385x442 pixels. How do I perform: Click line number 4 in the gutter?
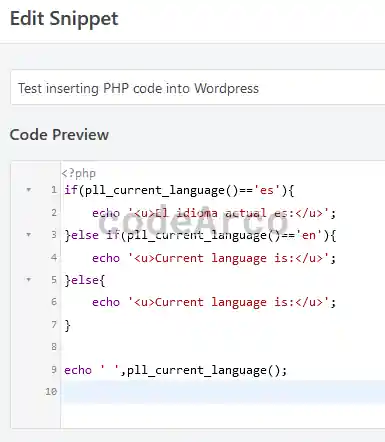coord(54,258)
